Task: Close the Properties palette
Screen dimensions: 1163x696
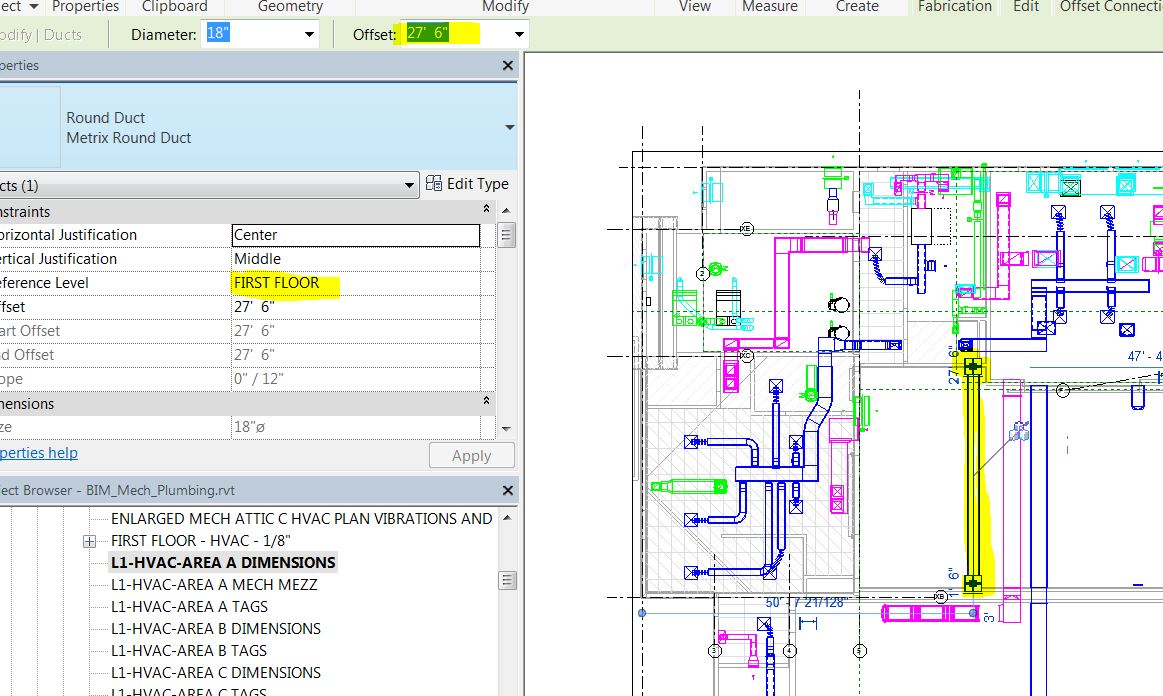Action: pyautogui.click(x=508, y=65)
